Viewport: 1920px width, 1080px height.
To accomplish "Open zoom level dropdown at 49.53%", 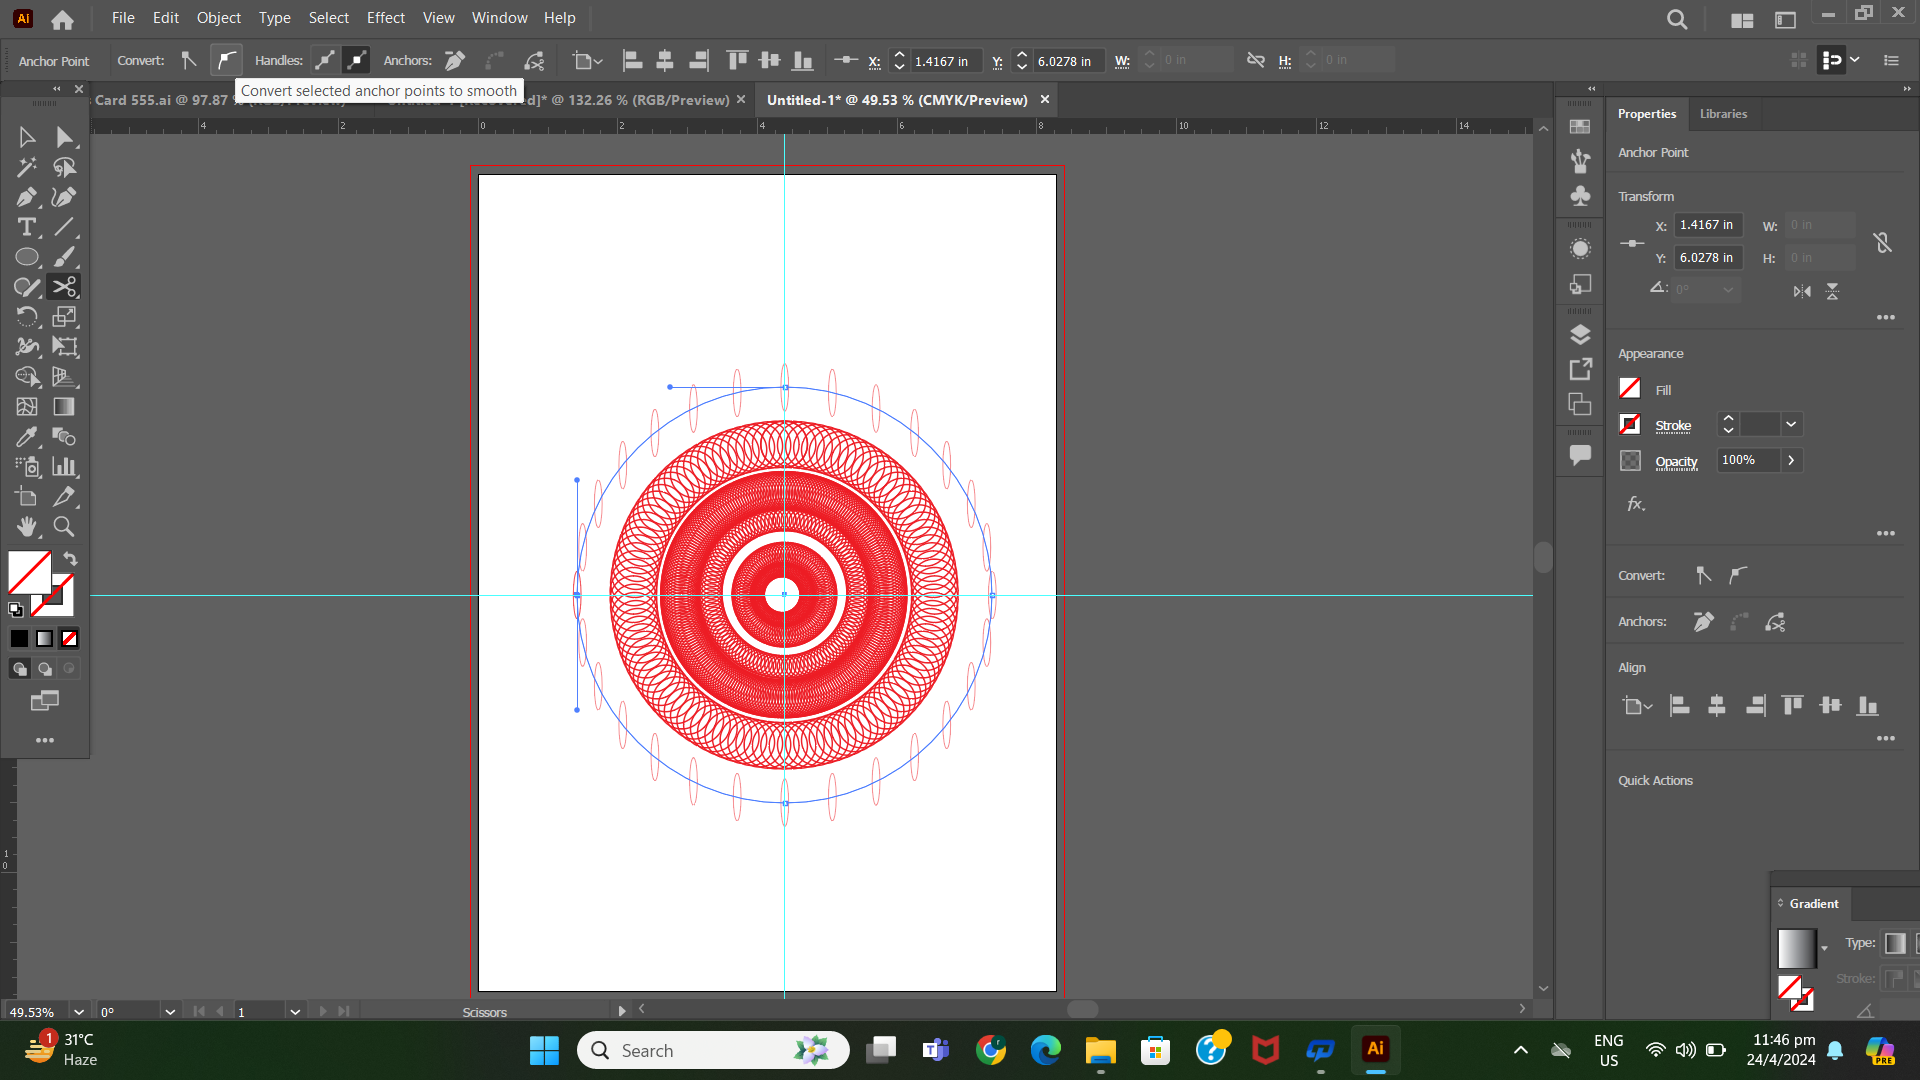I will point(79,1012).
